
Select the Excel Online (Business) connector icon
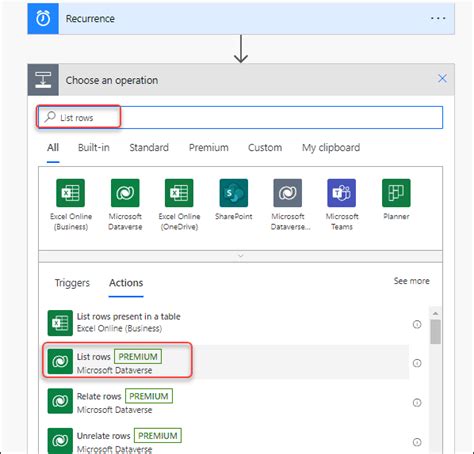coord(71,193)
